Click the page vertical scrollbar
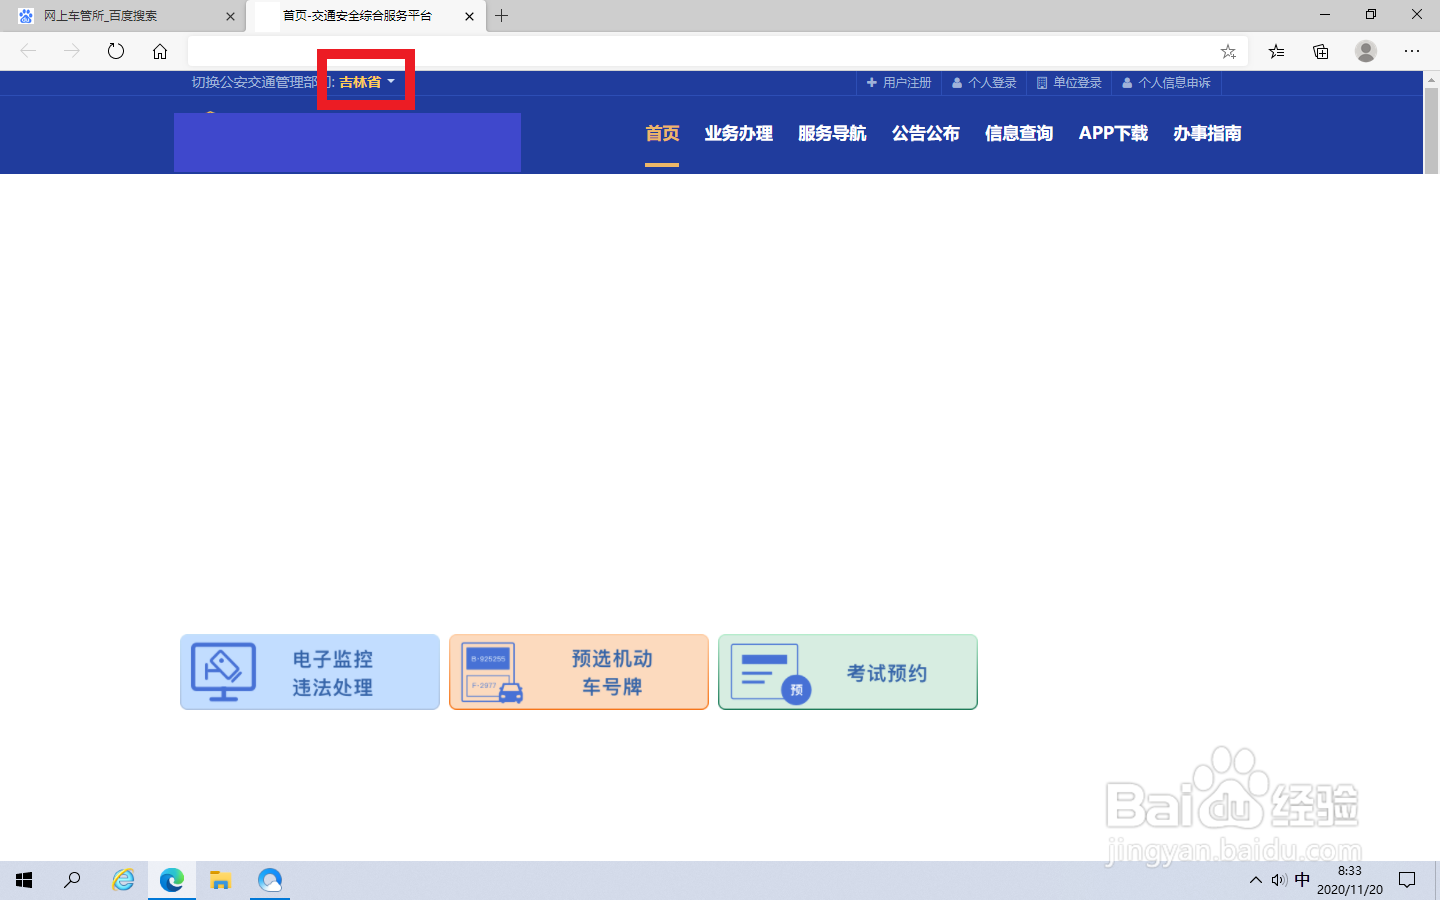The height and width of the screenshot is (900, 1440). (x=1431, y=130)
